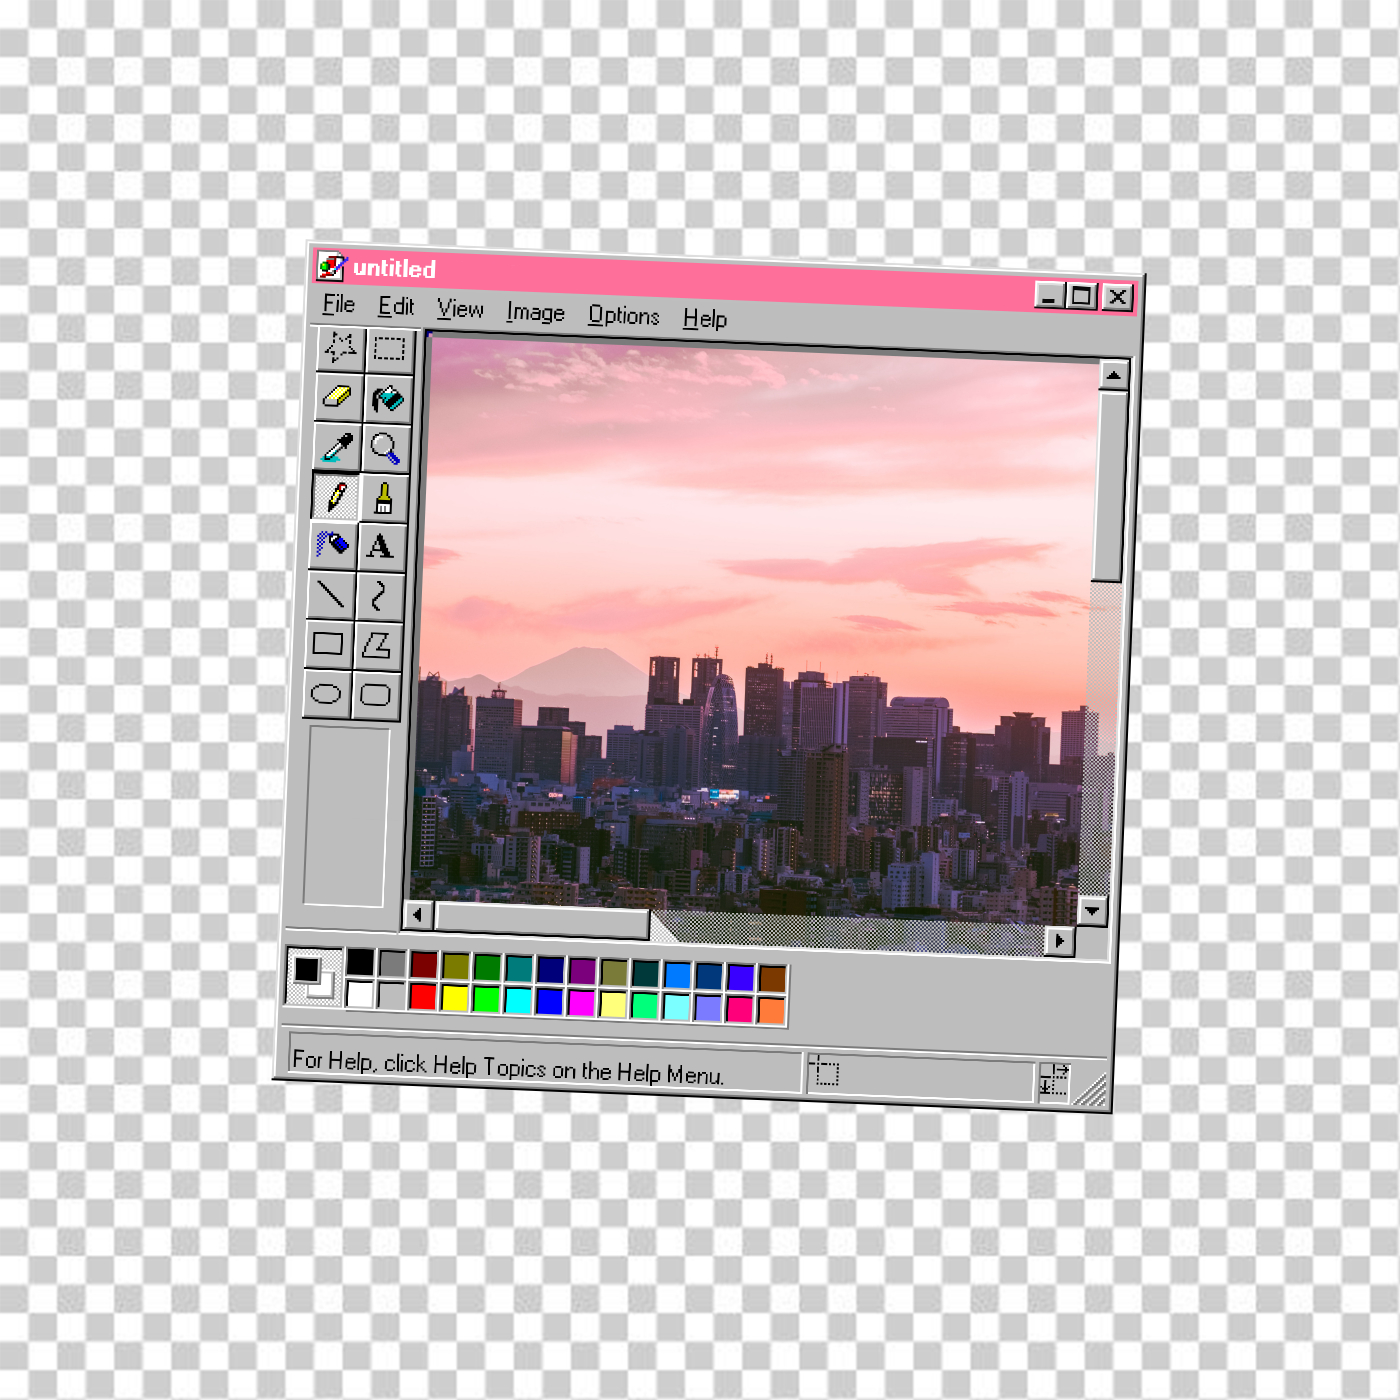Choose the Brush tool

[x=383, y=497]
